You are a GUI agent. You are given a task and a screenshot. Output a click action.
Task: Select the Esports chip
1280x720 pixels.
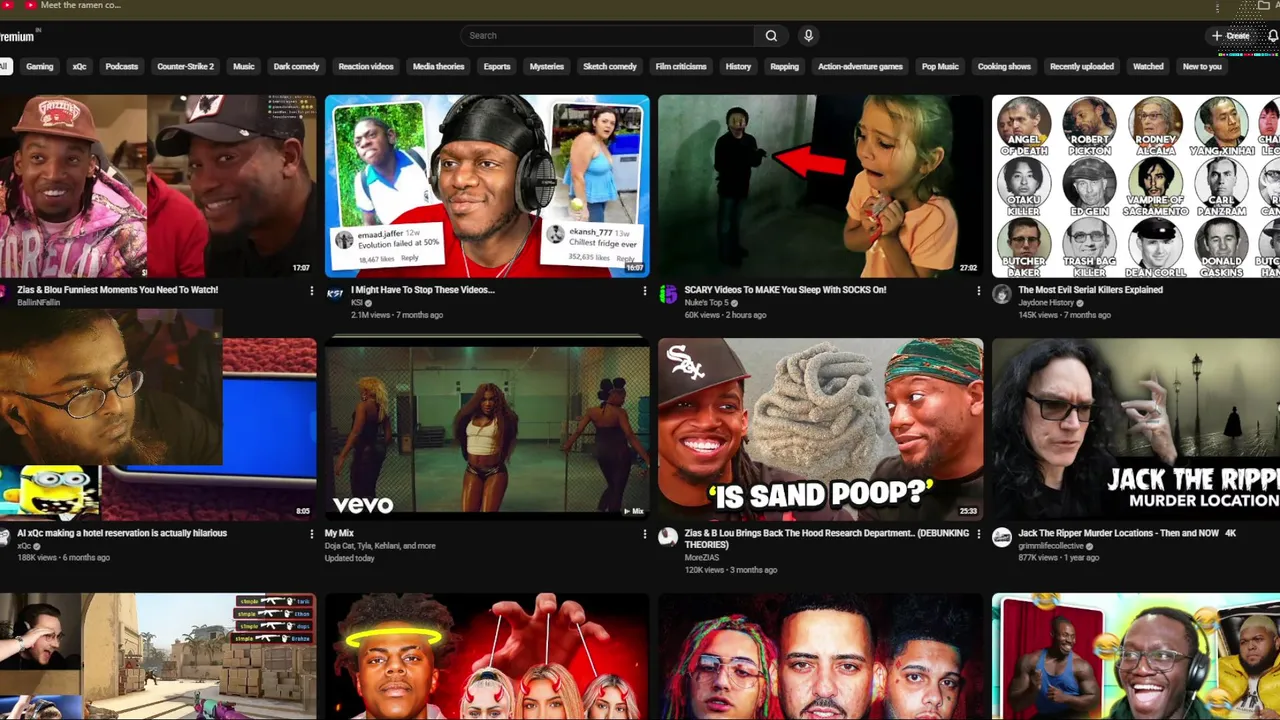coord(497,67)
